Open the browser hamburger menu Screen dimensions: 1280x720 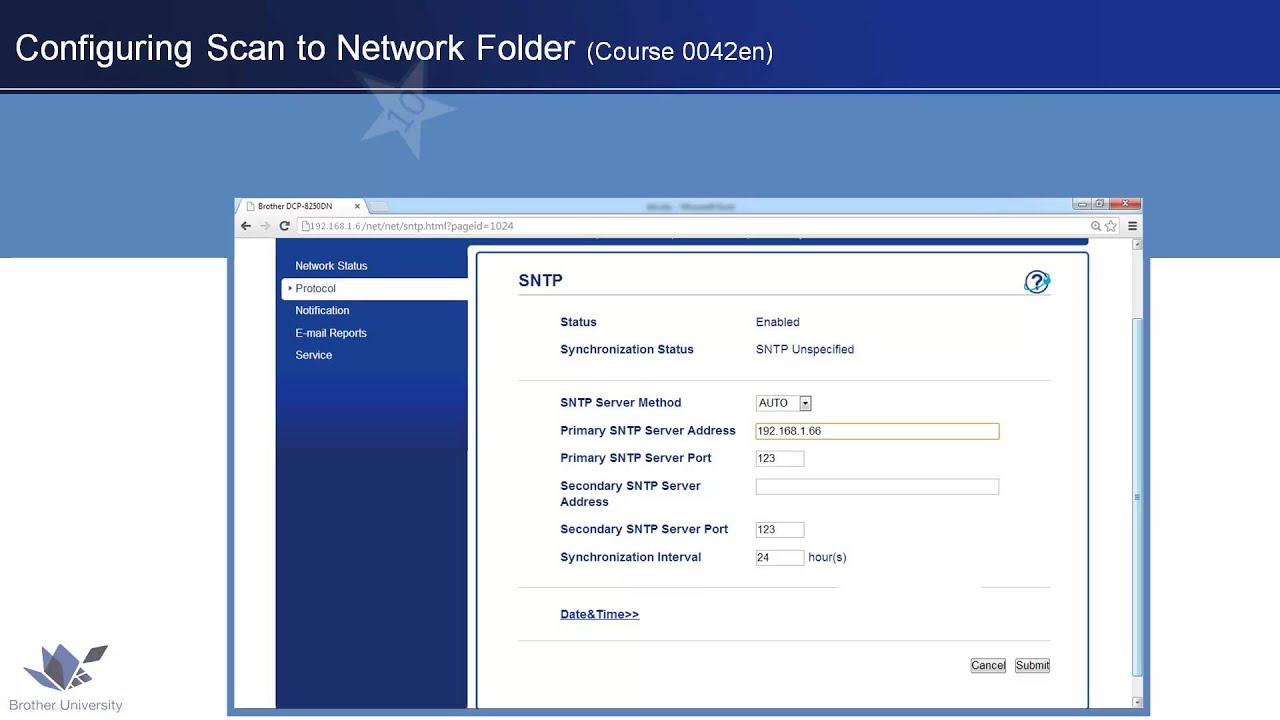1132,226
